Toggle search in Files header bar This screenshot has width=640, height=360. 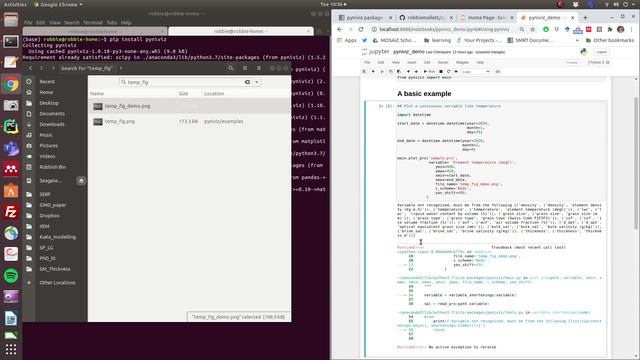[x=231, y=68]
